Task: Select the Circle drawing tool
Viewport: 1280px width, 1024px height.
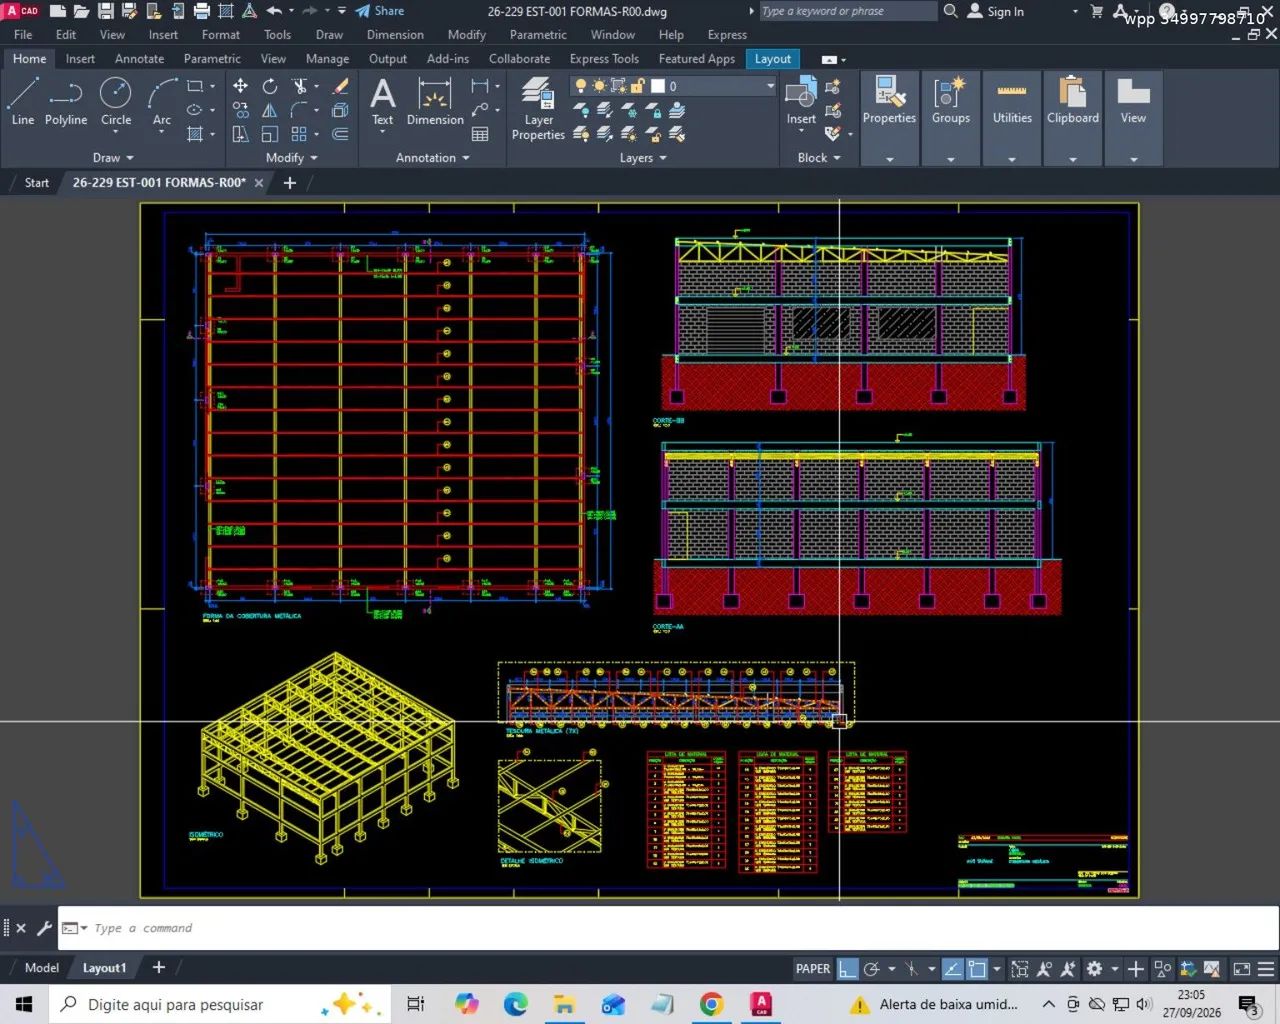Action: click(x=116, y=101)
